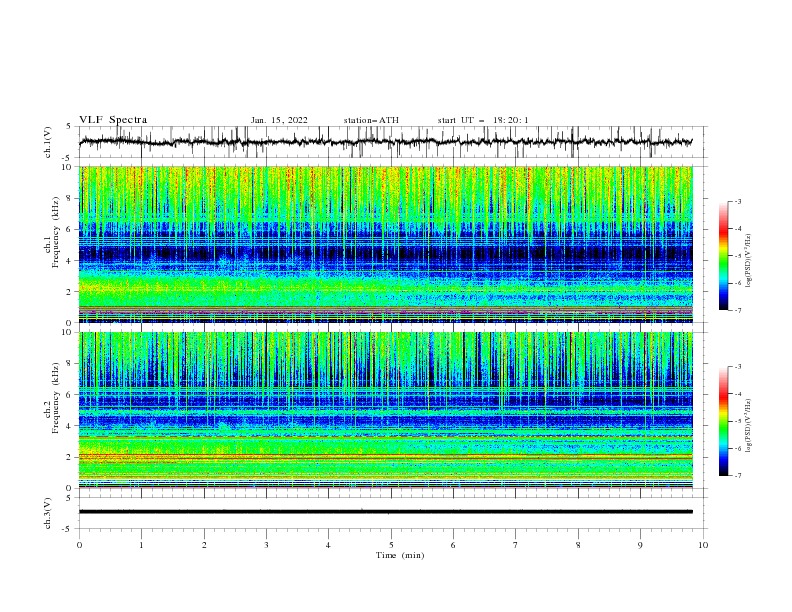Image resolution: width=792 pixels, height=612 pixels.
Task: Click the ch.1 'Frequency (kHz)' axis label
Action: point(55,232)
